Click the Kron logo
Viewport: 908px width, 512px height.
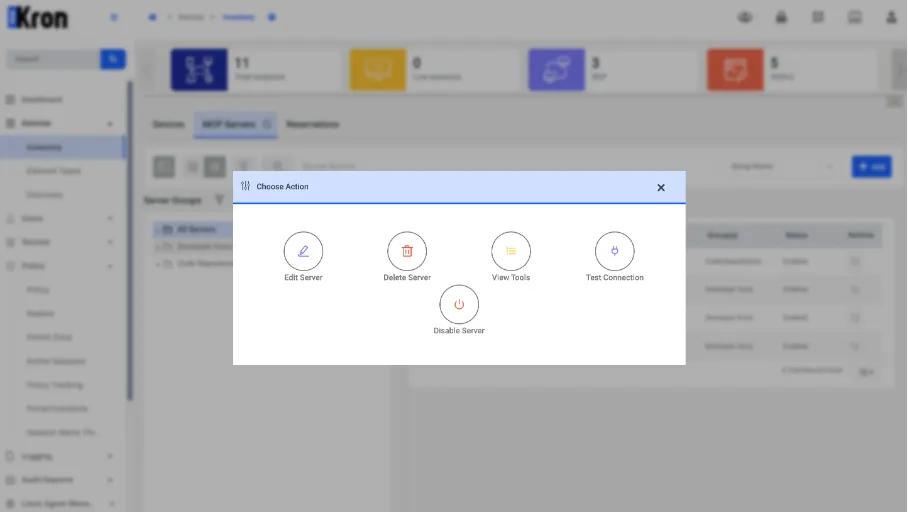tap(38, 18)
